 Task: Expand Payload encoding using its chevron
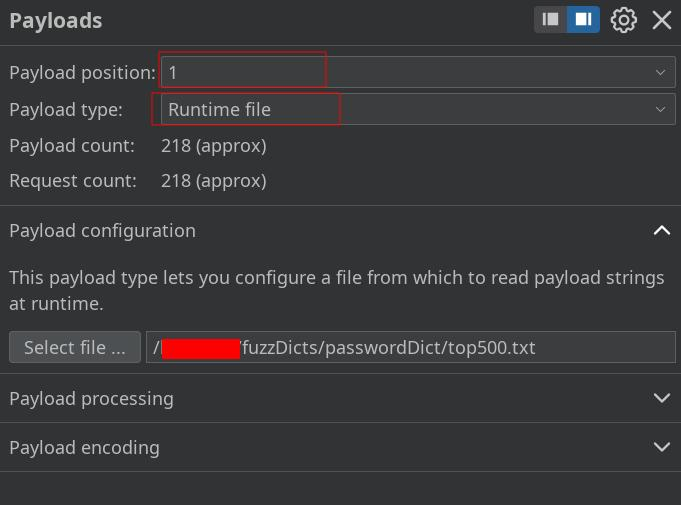661,447
